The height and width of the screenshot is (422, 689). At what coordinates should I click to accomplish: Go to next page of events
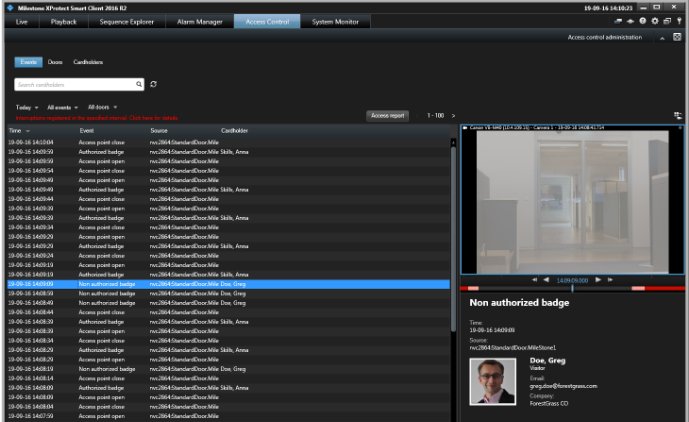tap(453, 116)
